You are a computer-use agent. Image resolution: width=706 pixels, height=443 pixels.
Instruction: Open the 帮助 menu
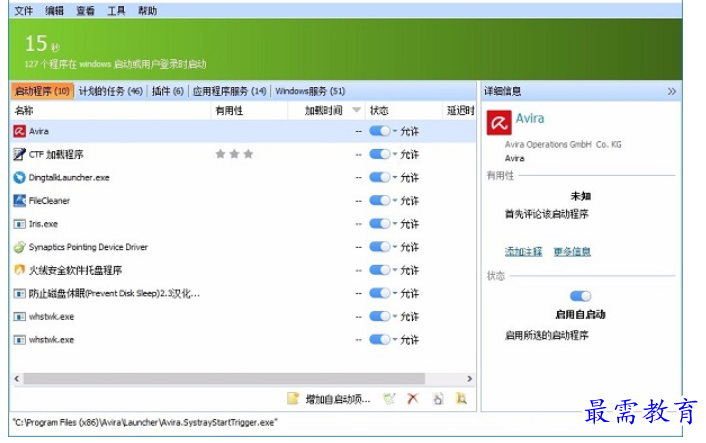pos(147,10)
